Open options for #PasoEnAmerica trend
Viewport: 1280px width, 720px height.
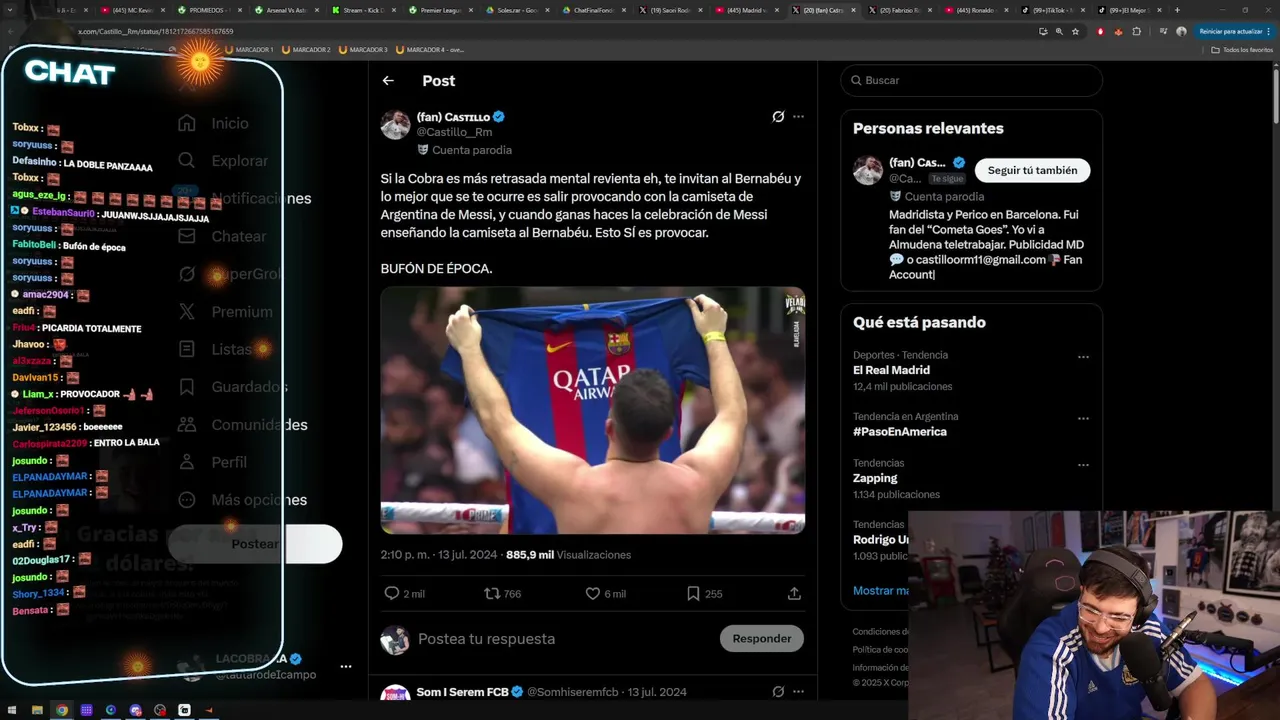point(1083,418)
